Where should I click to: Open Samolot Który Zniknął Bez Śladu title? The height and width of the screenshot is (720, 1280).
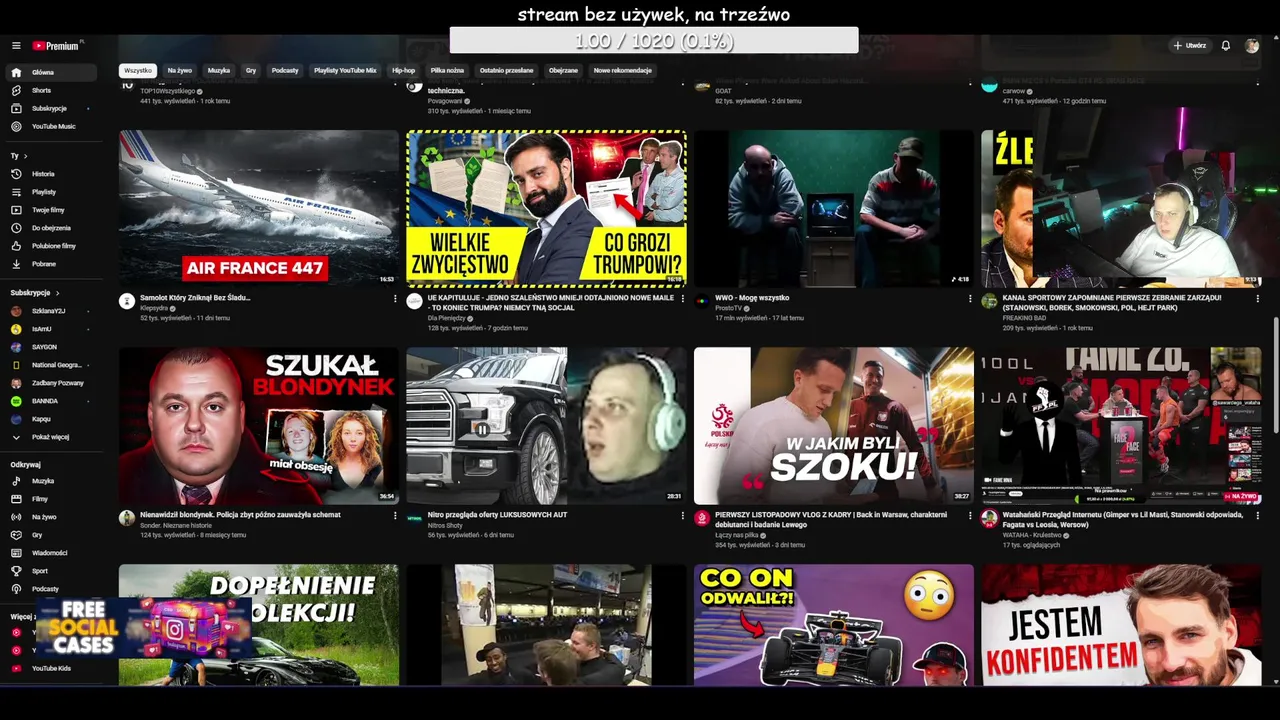(195, 298)
